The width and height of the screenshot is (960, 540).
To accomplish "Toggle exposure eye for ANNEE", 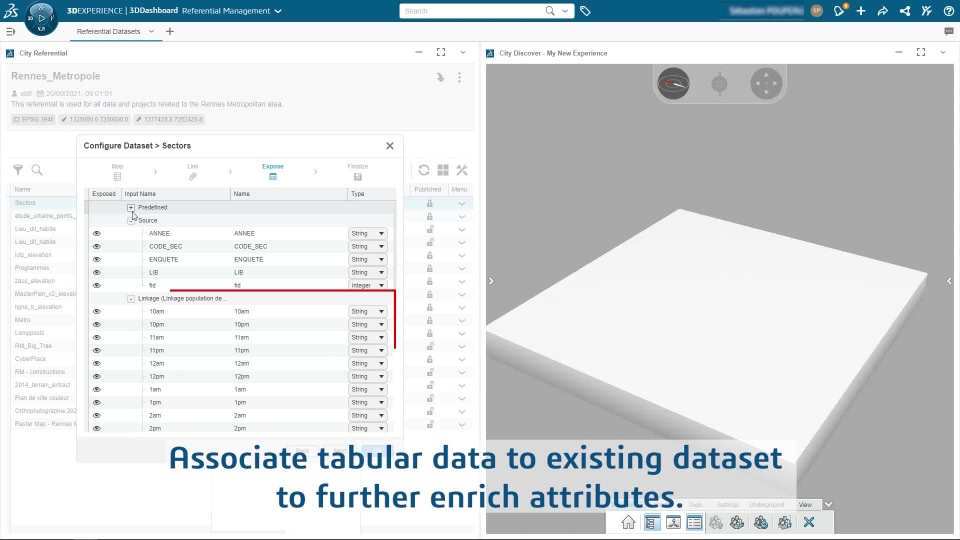I will 97,233.
